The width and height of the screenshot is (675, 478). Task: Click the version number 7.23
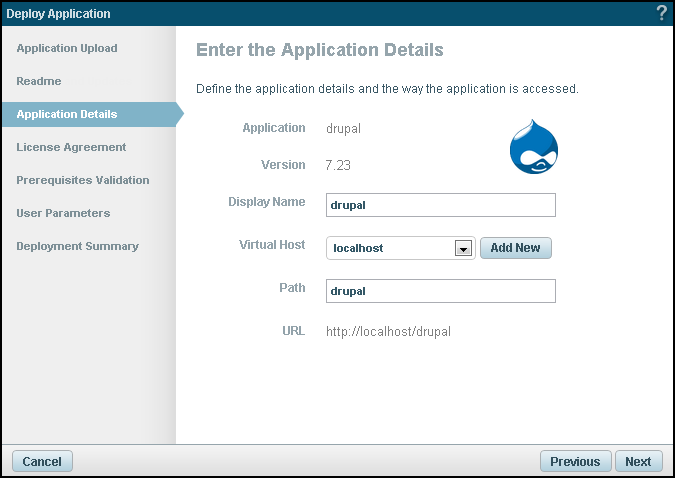[x=339, y=165]
